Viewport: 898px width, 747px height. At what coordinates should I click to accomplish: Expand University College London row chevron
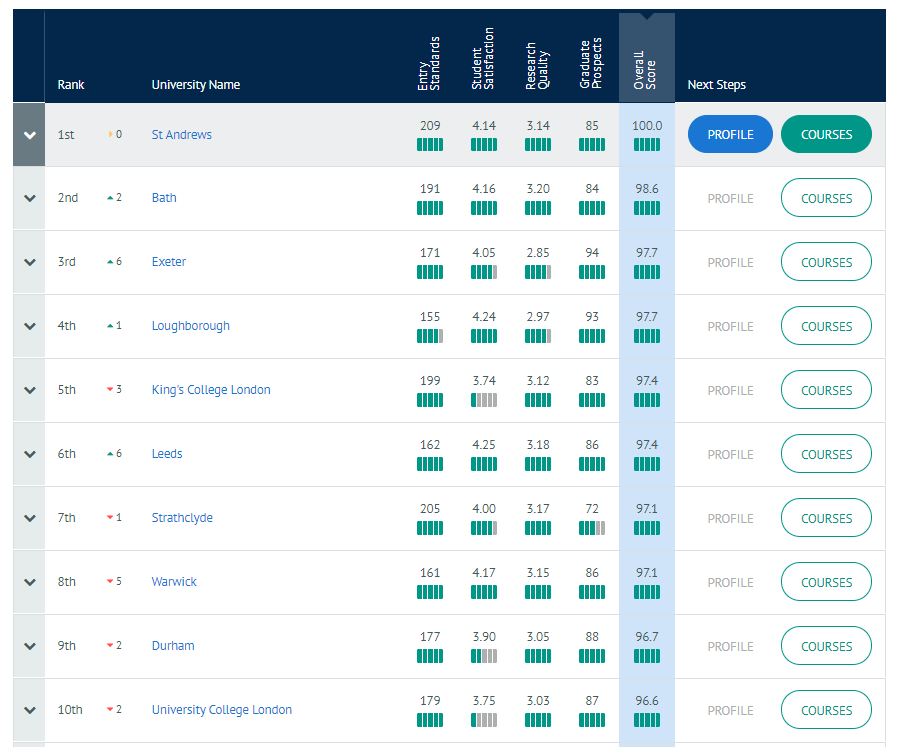coord(30,710)
